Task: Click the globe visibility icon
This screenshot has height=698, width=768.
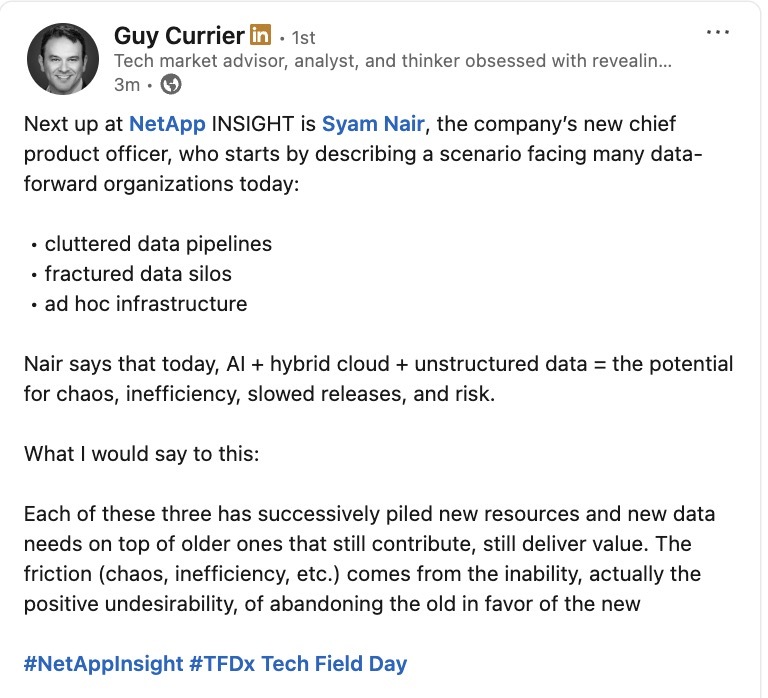Action: pyautogui.click(x=171, y=85)
